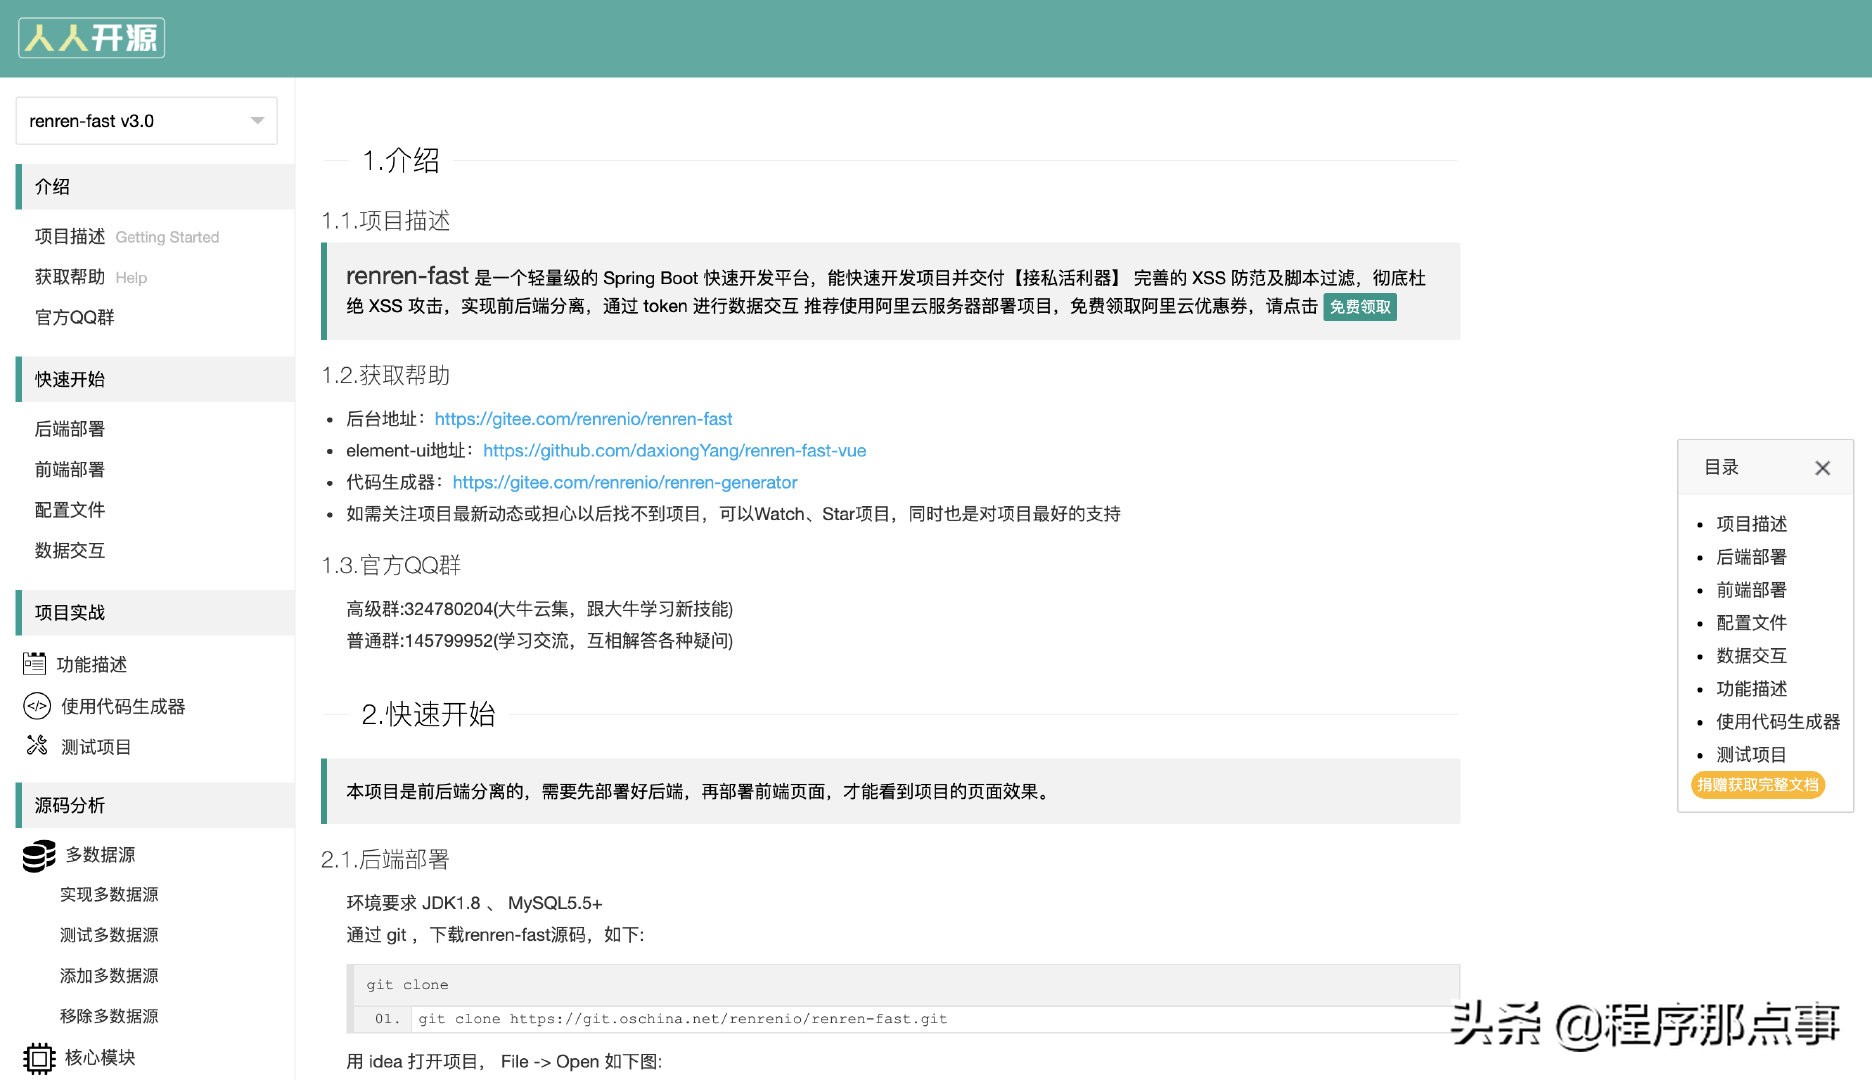Image resolution: width=1872 pixels, height=1080 pixels.
Task: Open the gitee renren-fast link
Action: click(583, 419)
